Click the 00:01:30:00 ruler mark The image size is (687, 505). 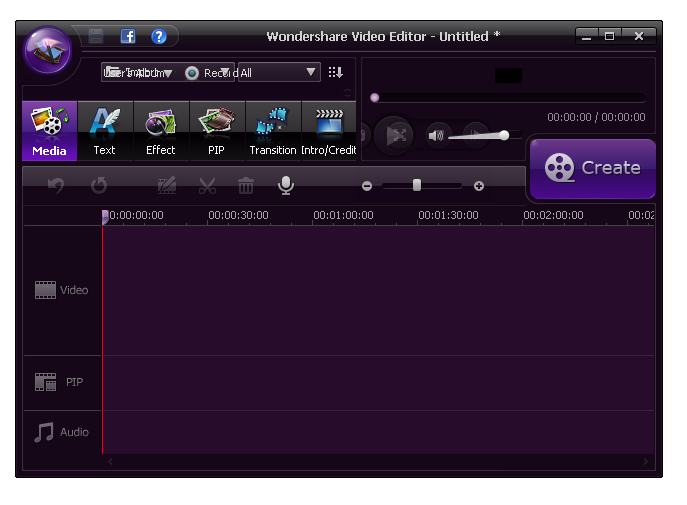pos(448,215)
